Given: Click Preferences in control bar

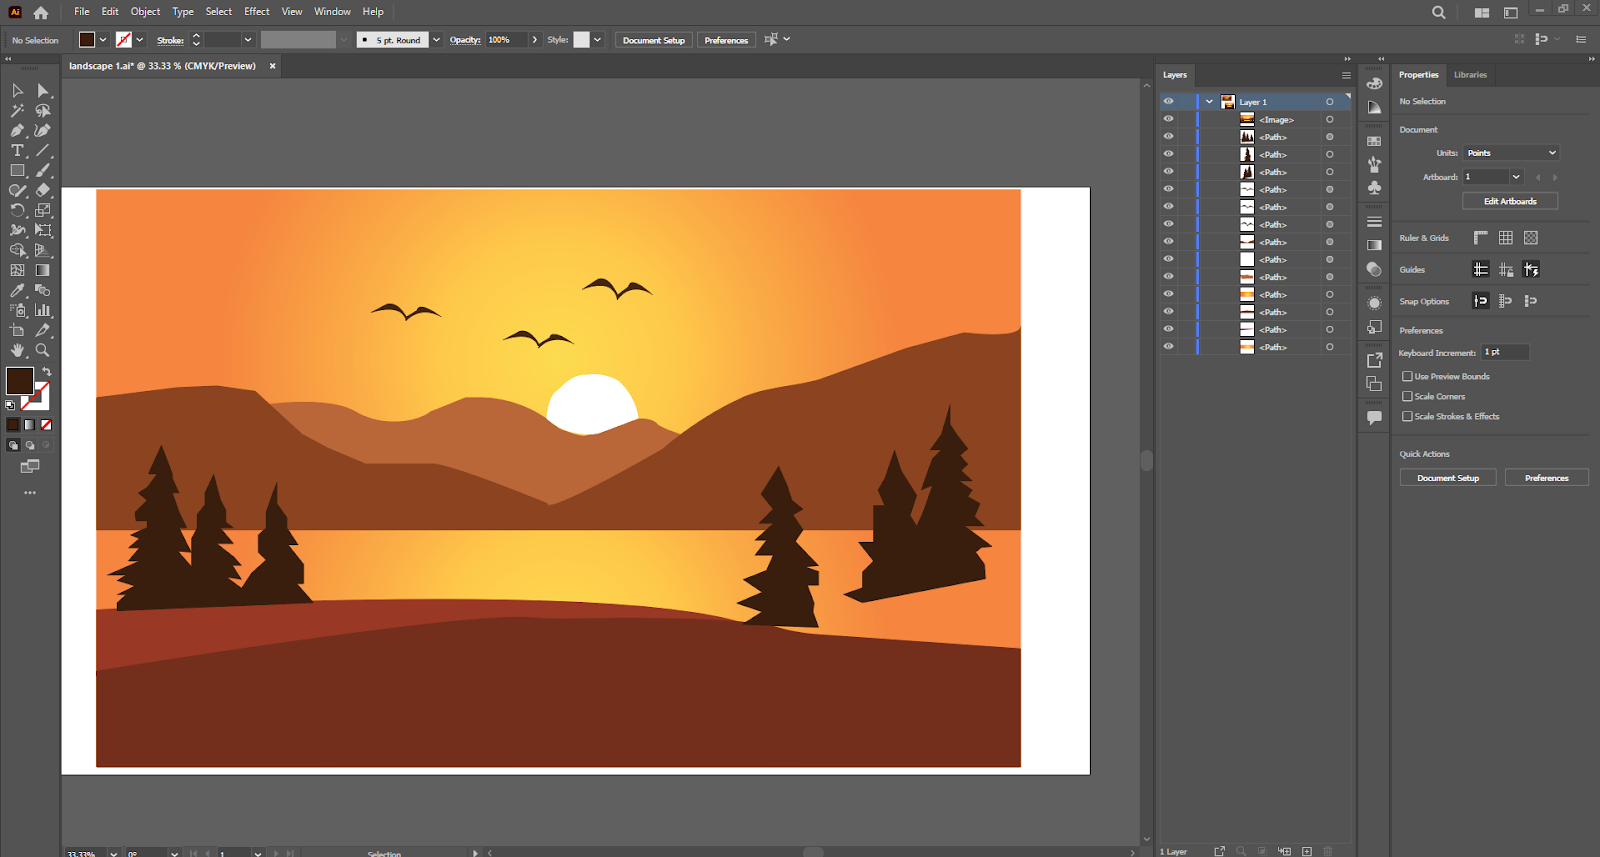Looking at the screenshot, I should pos(726,40).
